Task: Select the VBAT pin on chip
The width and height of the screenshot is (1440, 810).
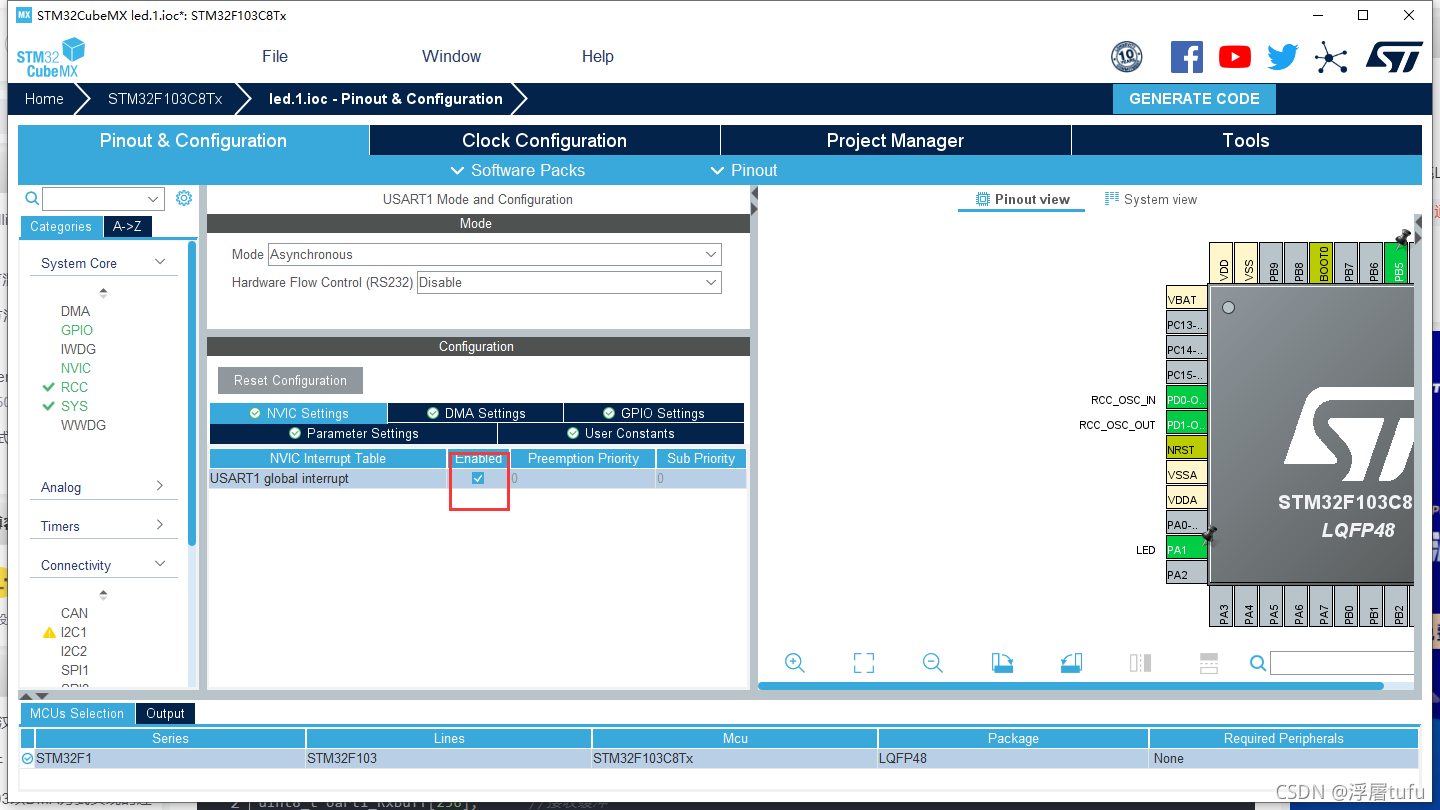Action: pyautogui.click(x=1187, y=300)
